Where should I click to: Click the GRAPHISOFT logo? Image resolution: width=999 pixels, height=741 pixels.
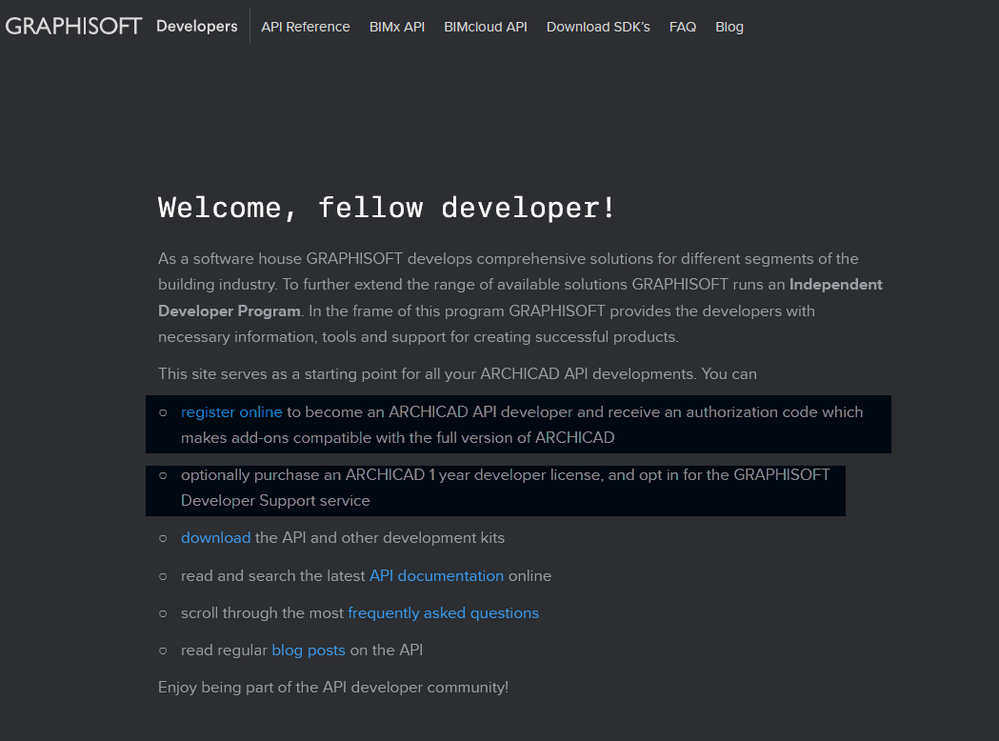(x=73, y=26)
